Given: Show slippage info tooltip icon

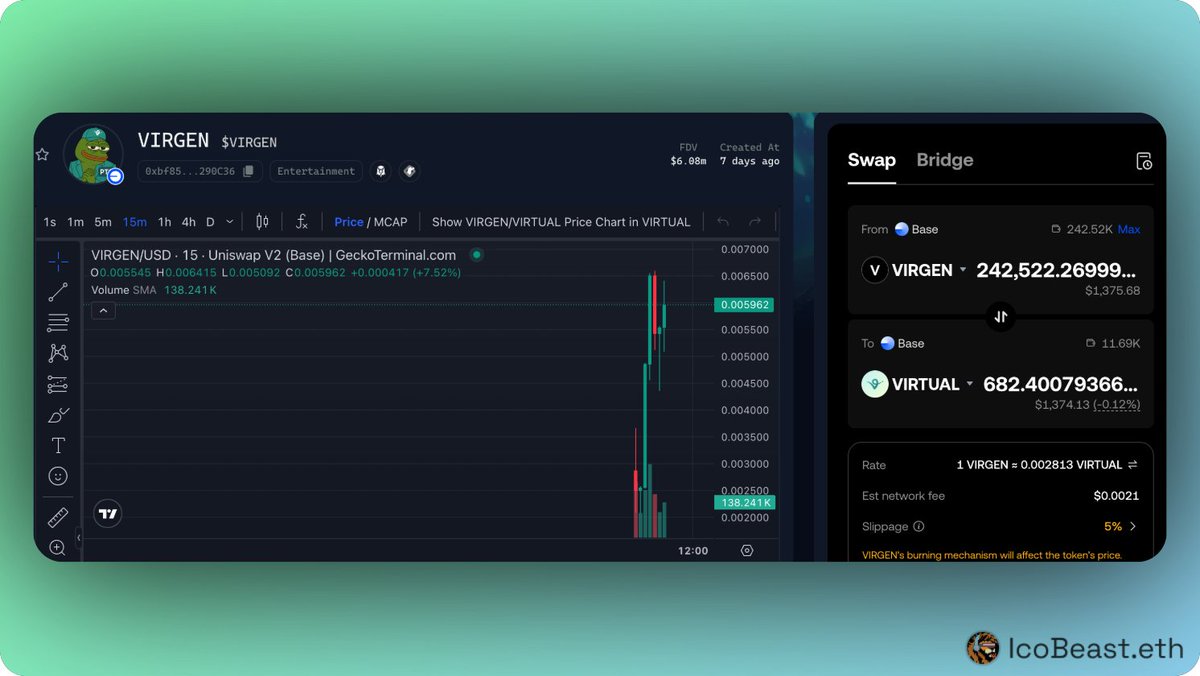Looking at the screenshot, I should pyautogui.click(x=919, y=526).
